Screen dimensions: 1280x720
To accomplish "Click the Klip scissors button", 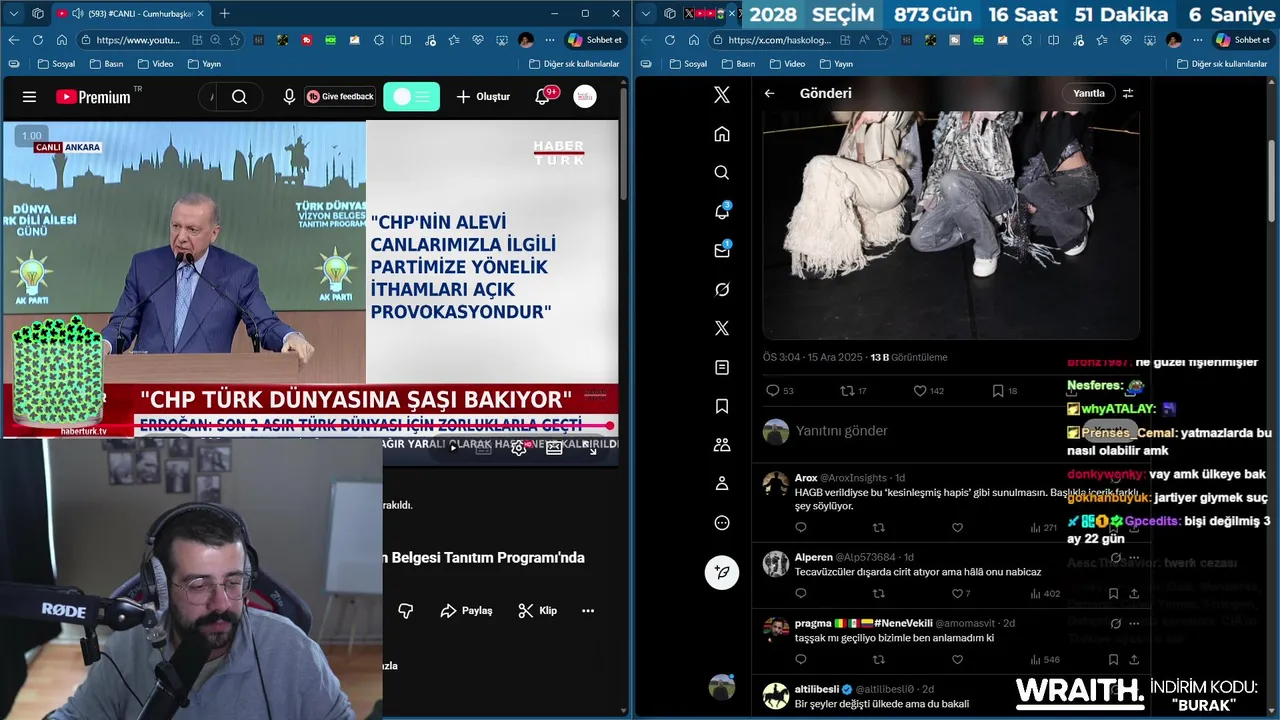I will (538, 610).
